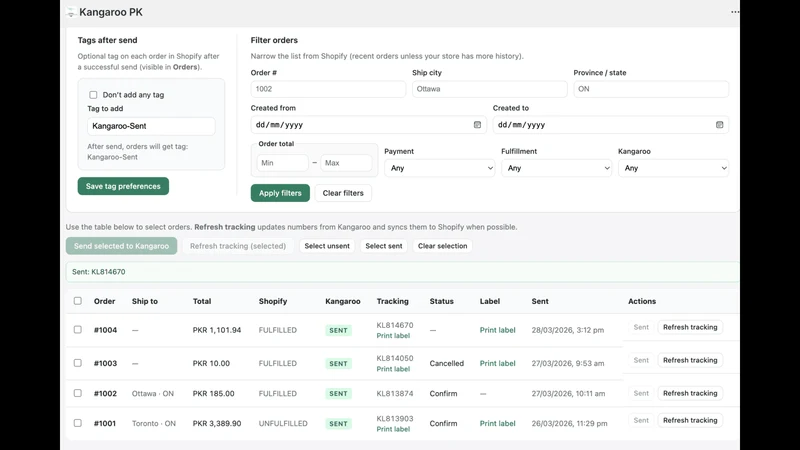Click disabled Sent button for order #1001
The image size is (800, 450).
pyautogui.click(x=641, y=420)
